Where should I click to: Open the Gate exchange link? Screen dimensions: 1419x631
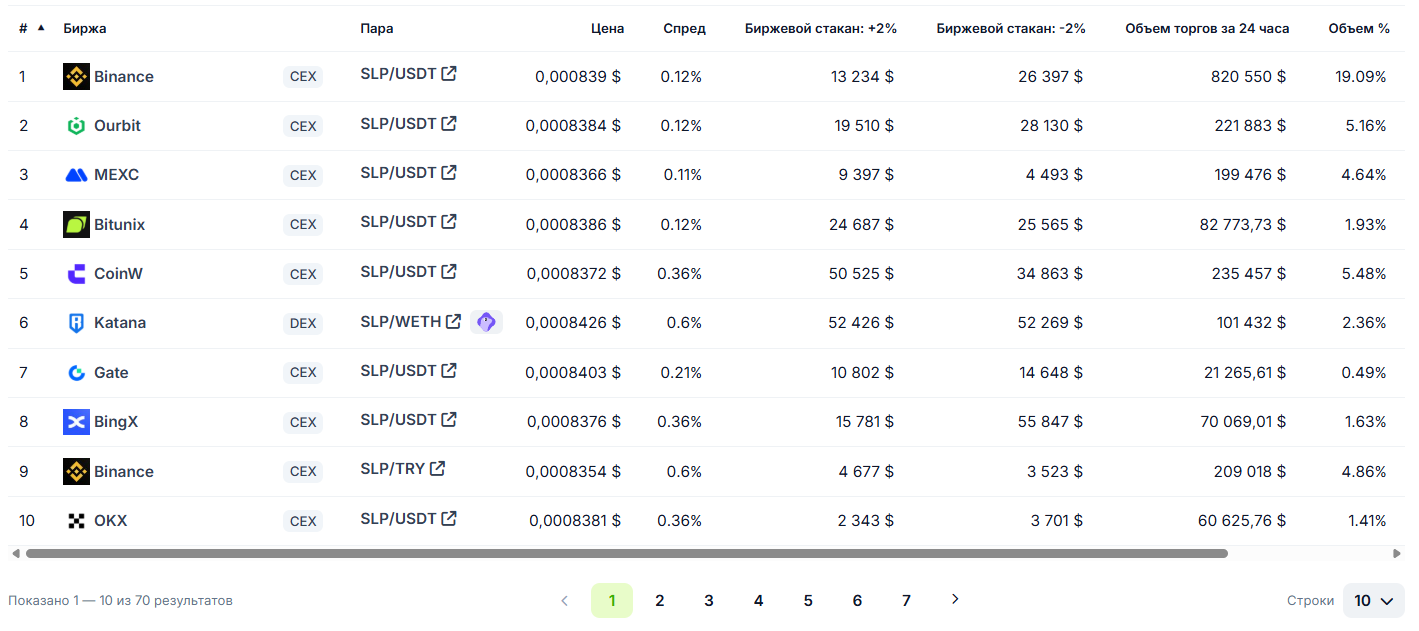(x=111, y=373)
